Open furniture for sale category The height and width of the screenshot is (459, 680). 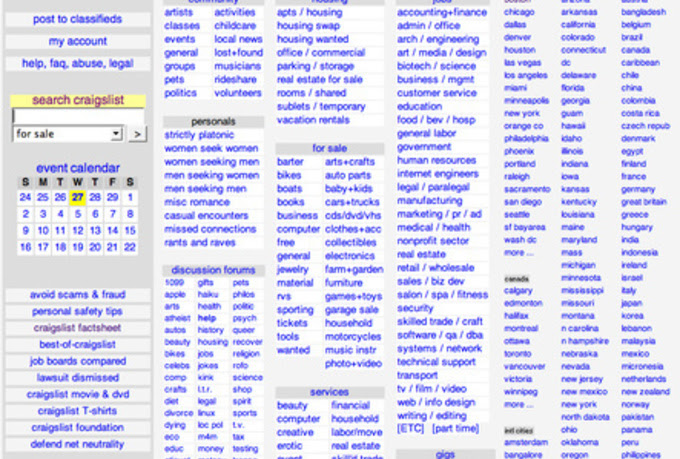coord(343,283)
